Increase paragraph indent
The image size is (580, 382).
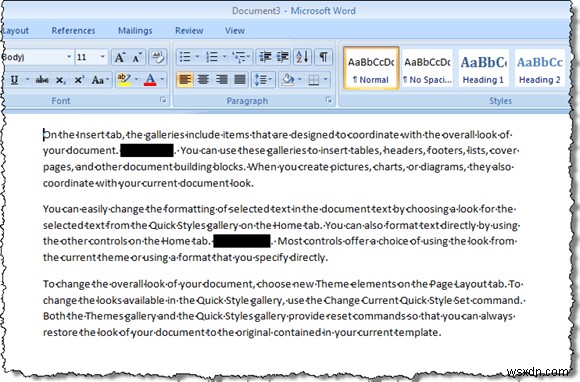click(x=283, y=57)
